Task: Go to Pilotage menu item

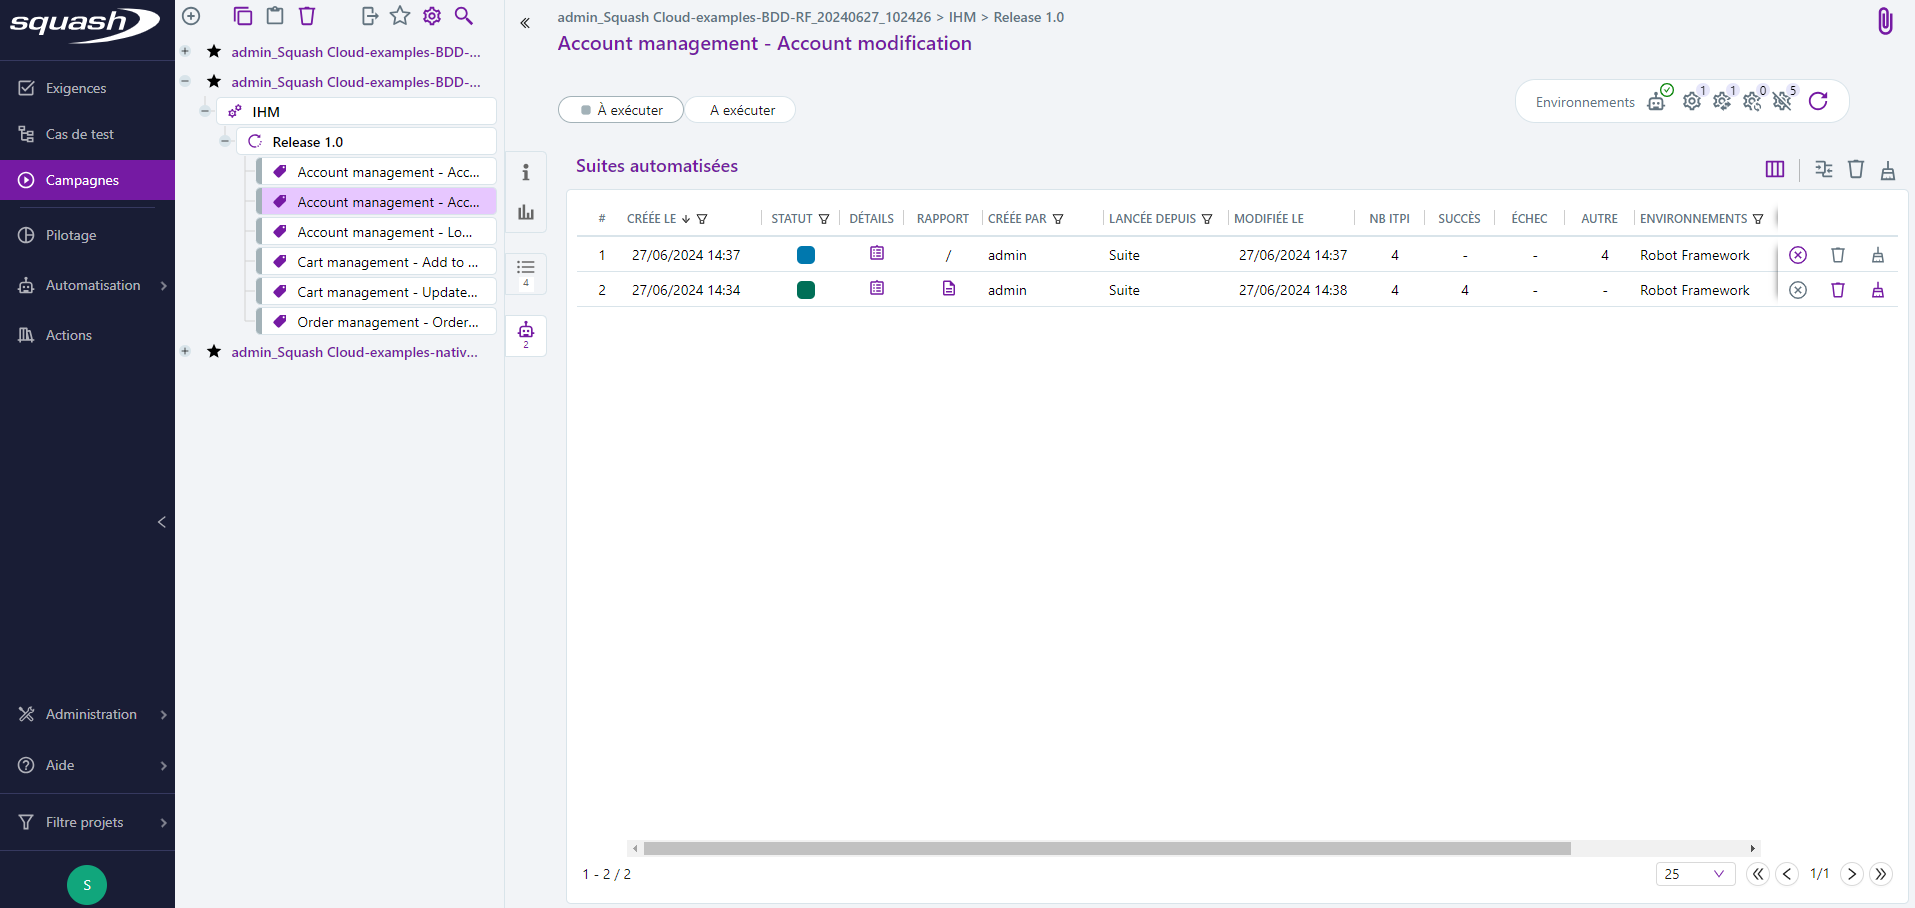Action: point(71,235)
